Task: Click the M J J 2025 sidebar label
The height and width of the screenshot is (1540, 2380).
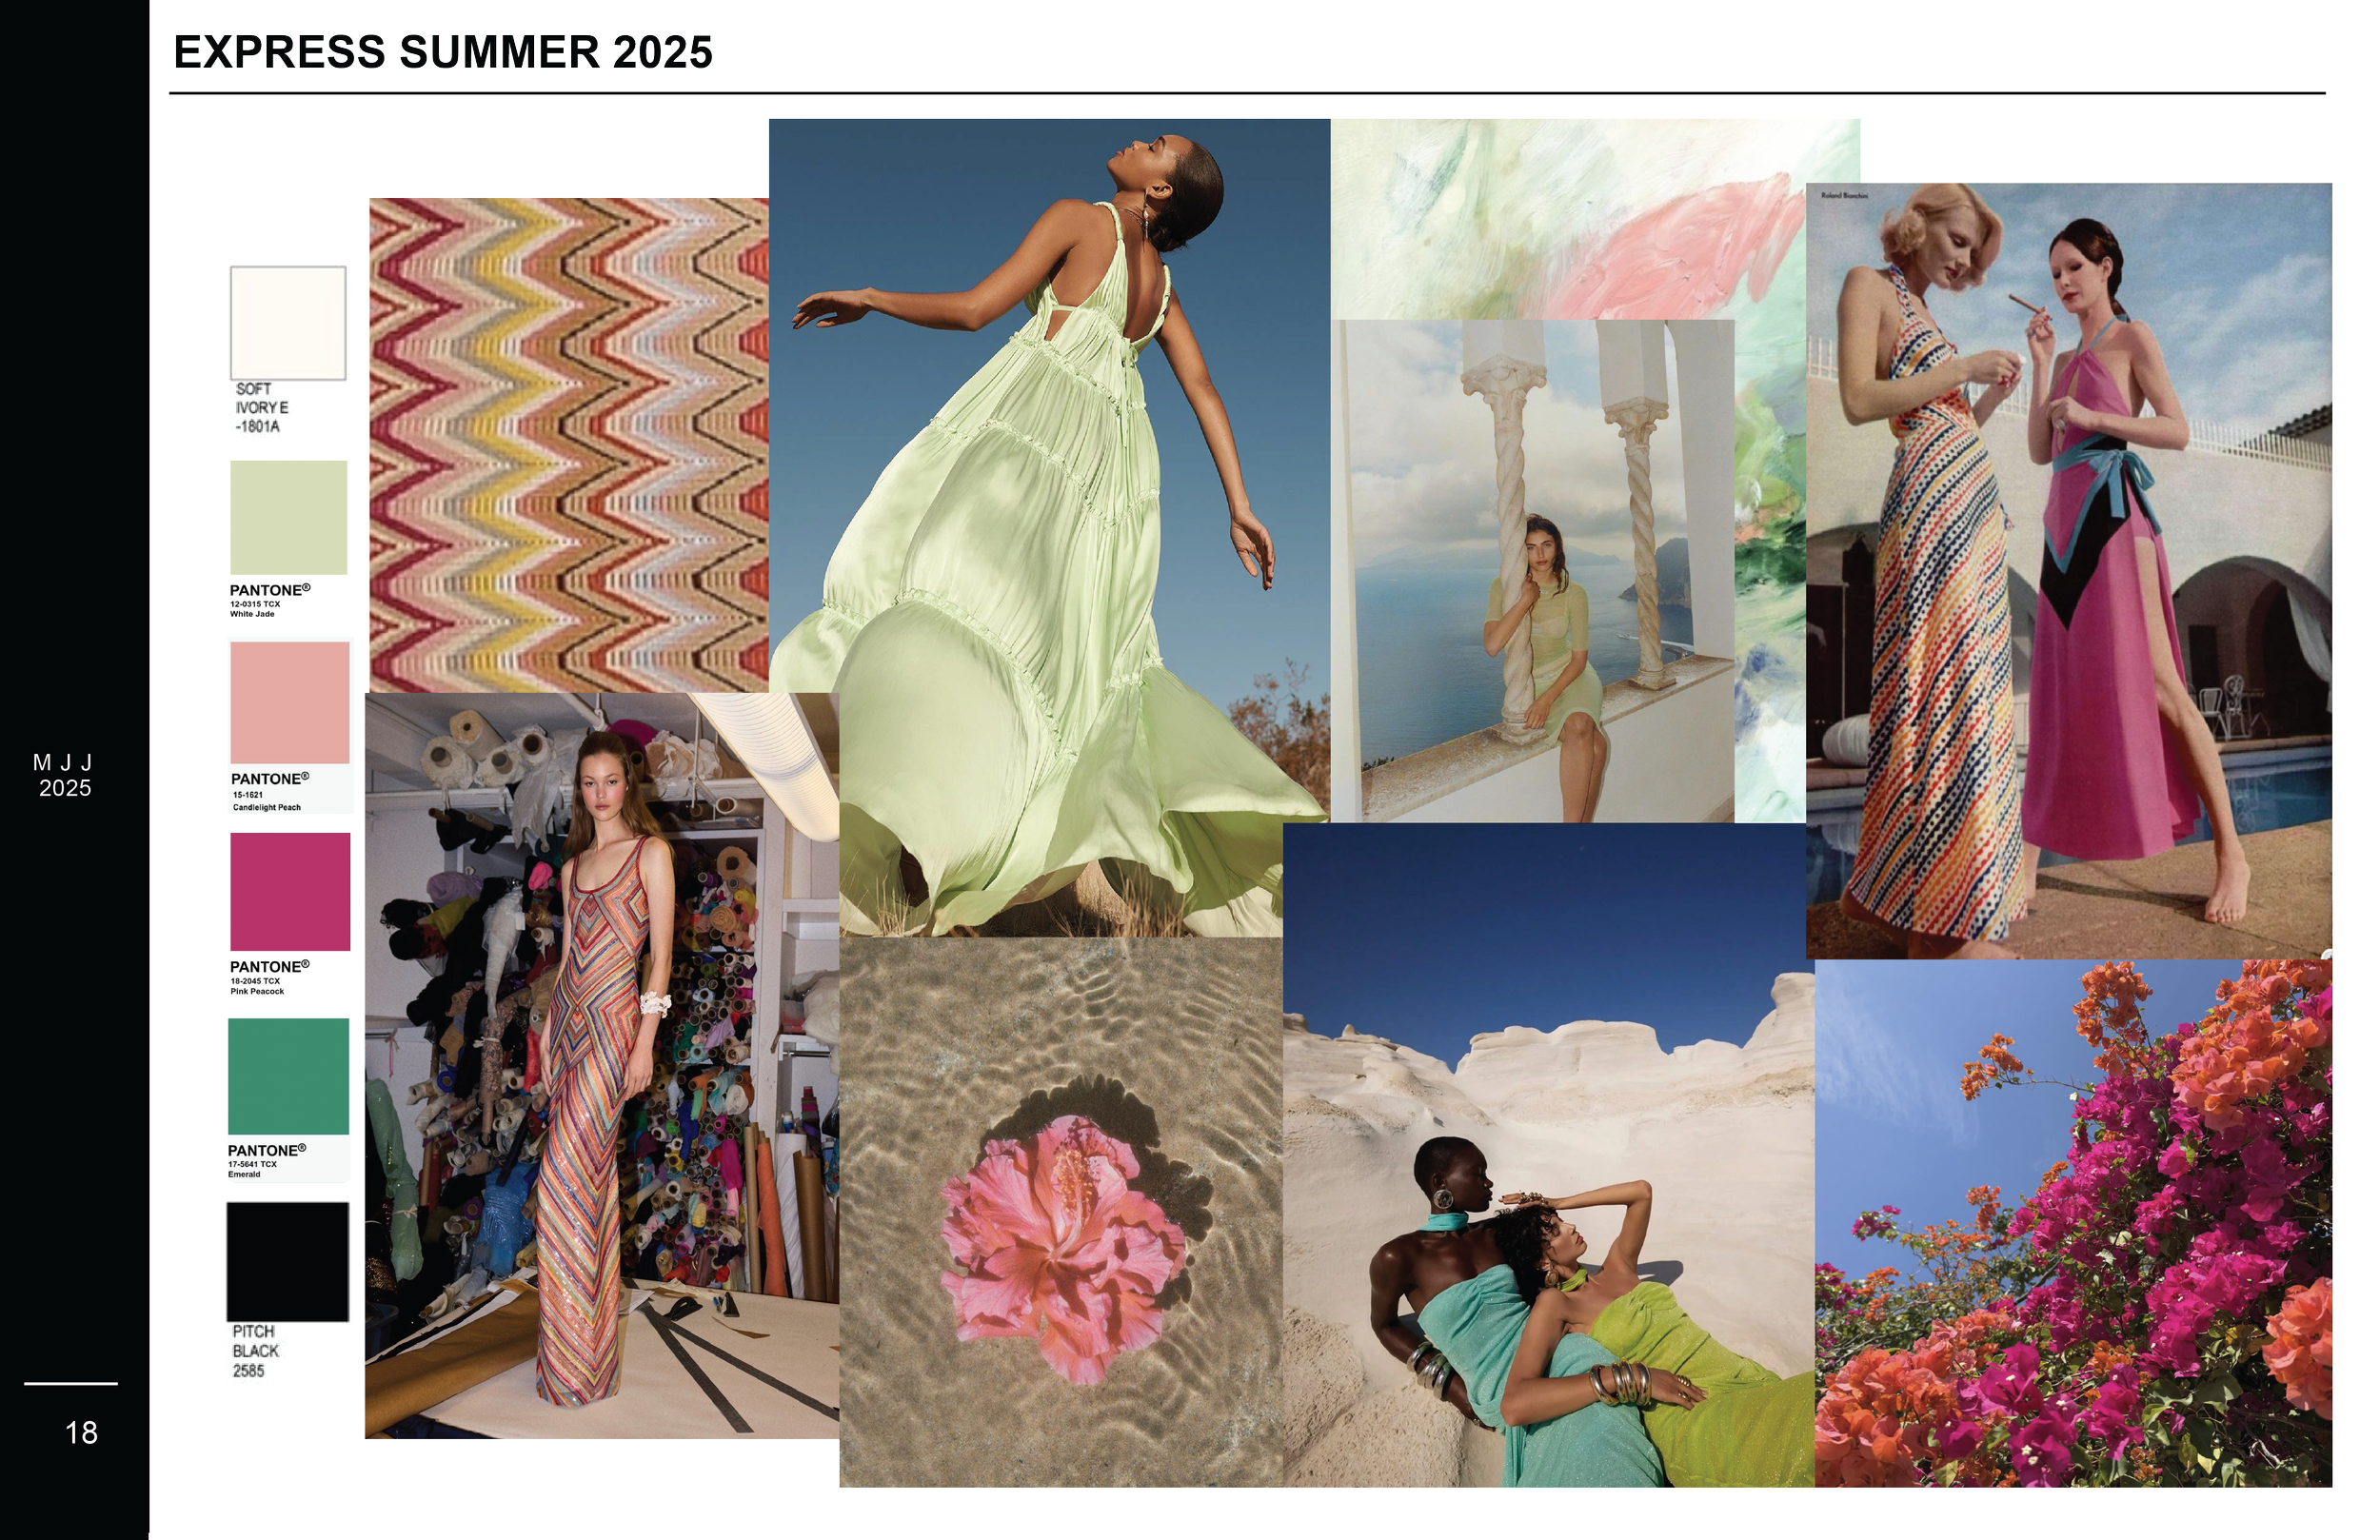Action: [x=64, y=775]
